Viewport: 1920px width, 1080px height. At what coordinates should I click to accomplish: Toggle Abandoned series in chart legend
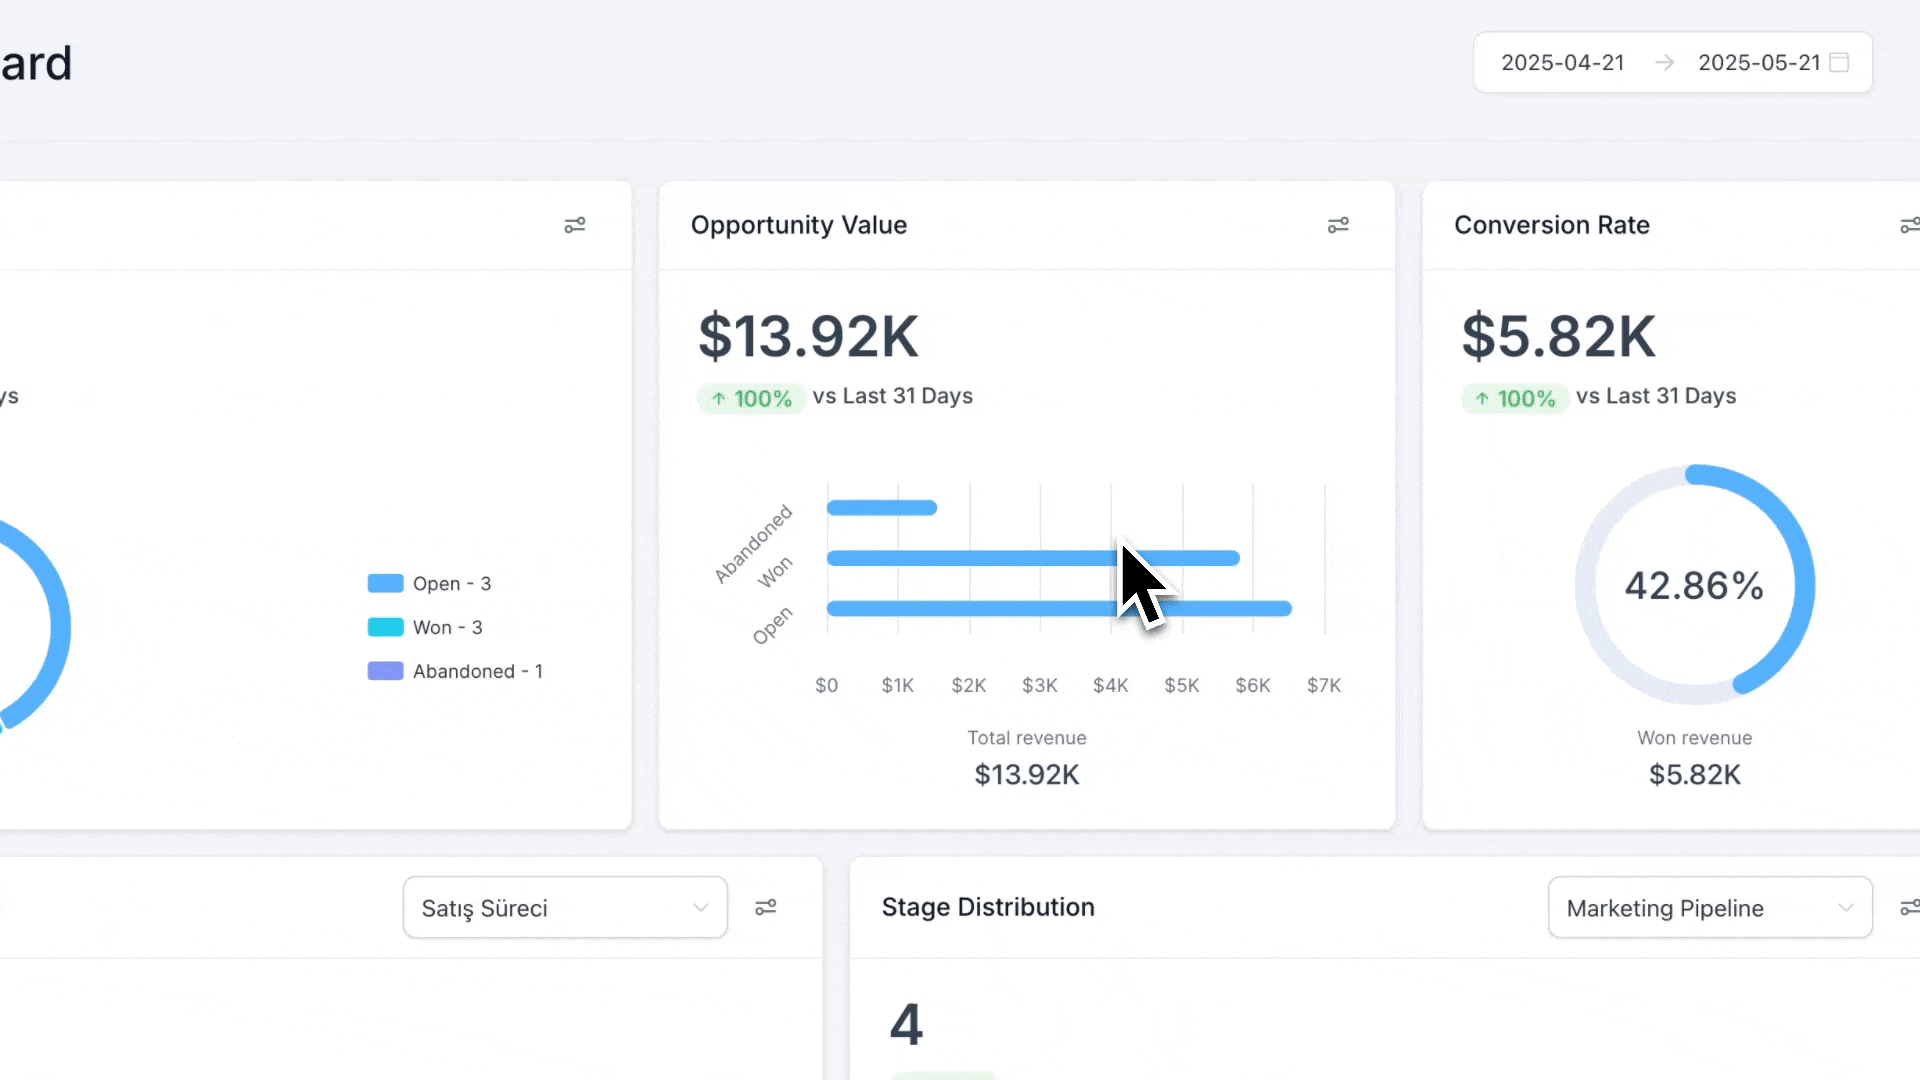477,672
